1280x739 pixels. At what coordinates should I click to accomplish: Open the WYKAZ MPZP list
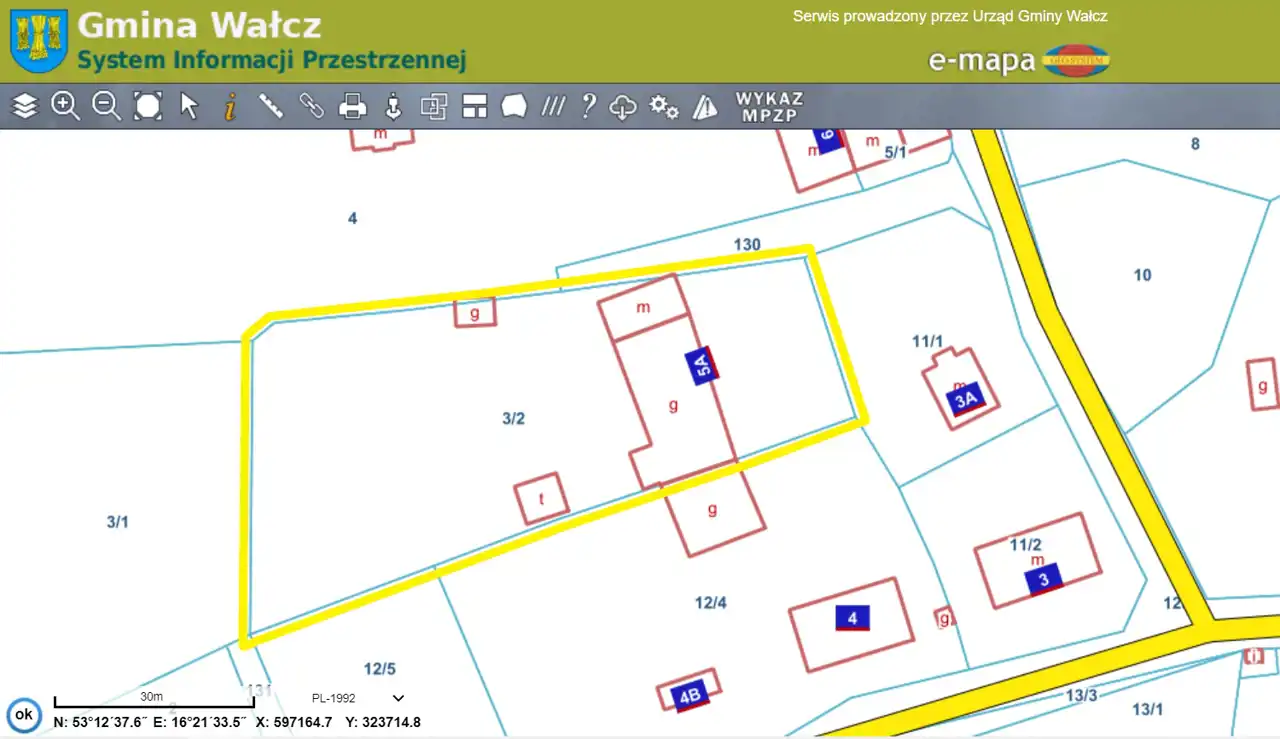click(769, 106)
